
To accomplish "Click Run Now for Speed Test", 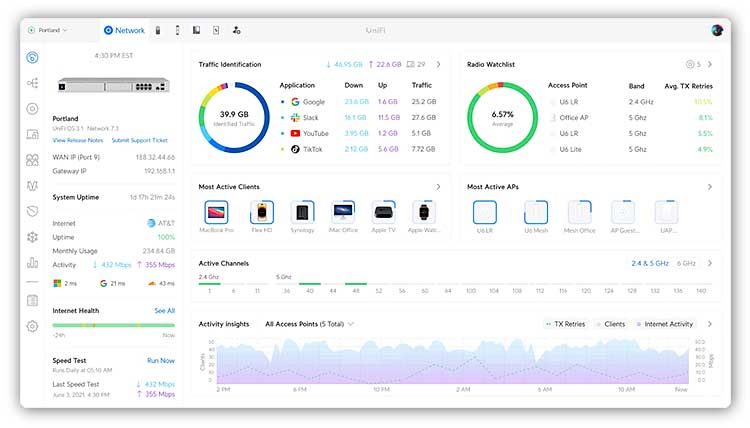I will click(161, 361).
